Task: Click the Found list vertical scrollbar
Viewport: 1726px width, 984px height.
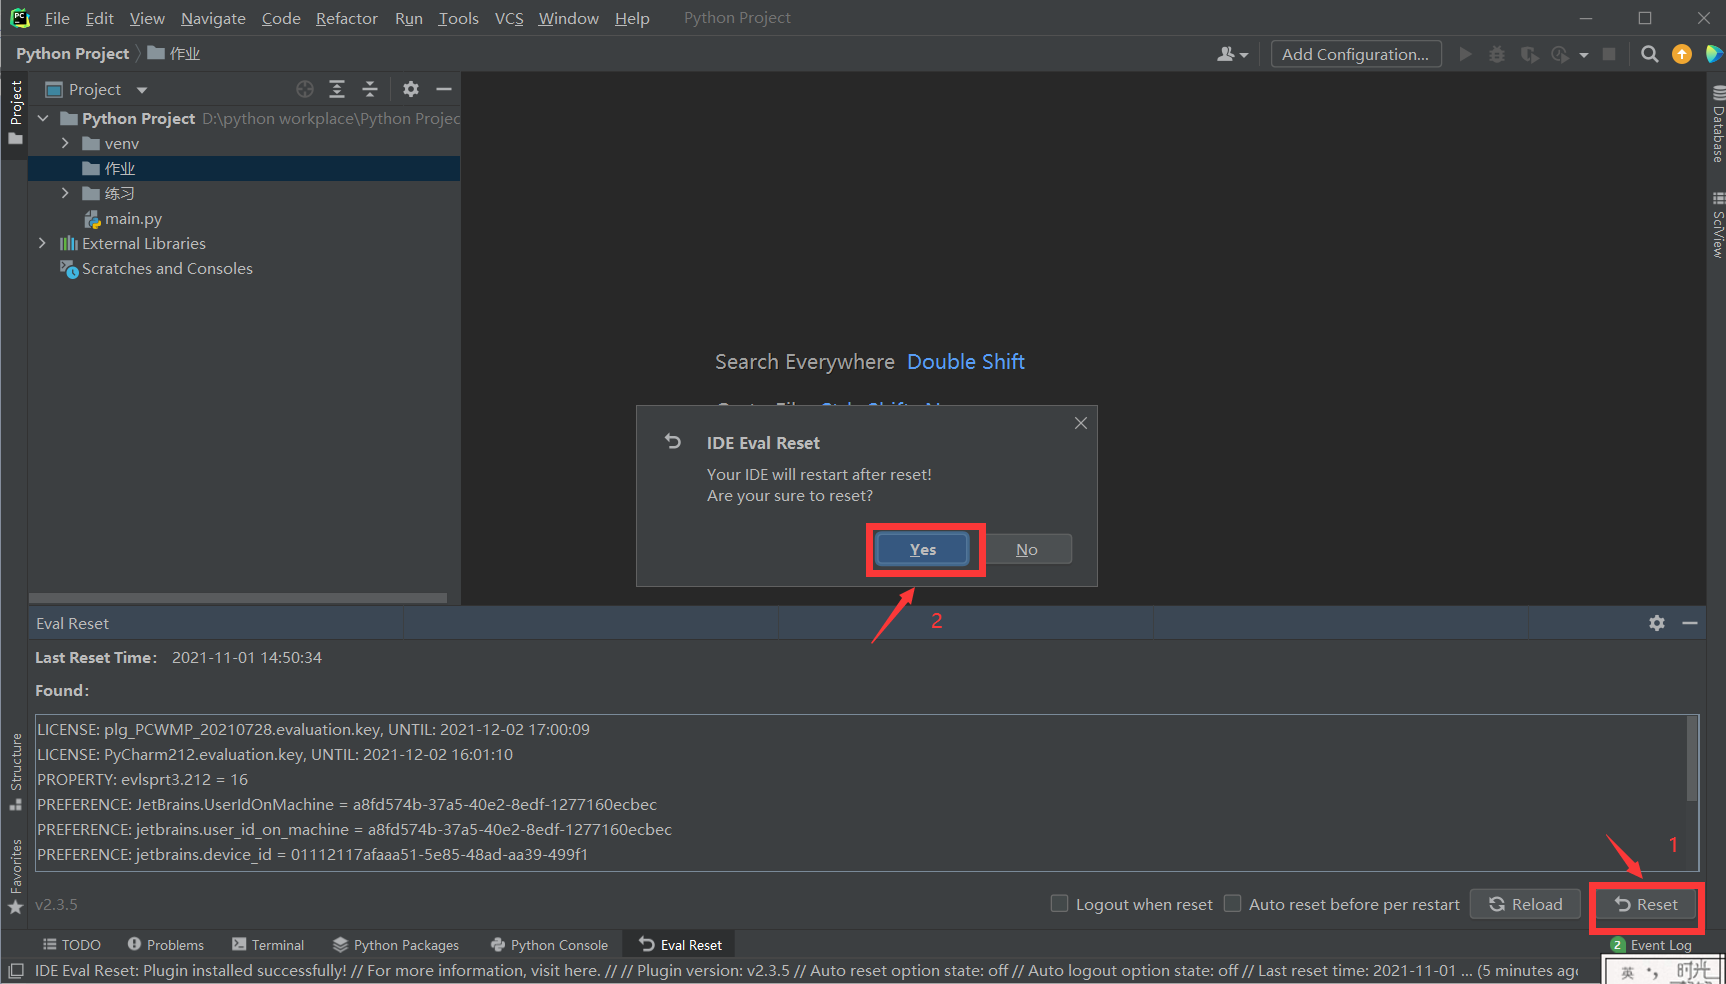Action: pyautogui.click(x=1692, y=758)
